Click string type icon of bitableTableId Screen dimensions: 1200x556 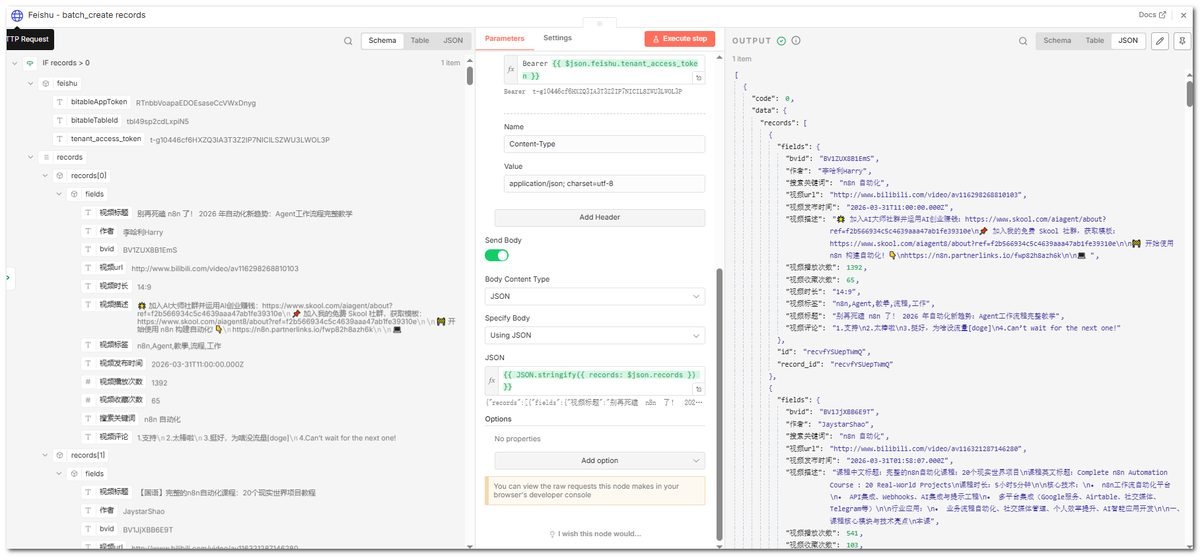click(60, 120)
